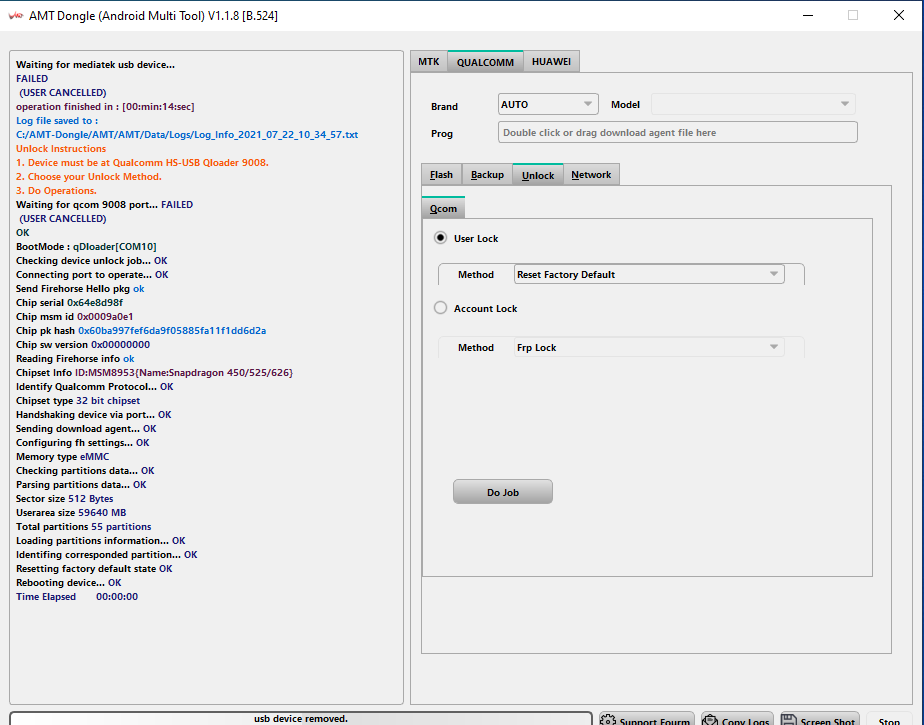
Task: Expand the Model dropdown
Action: [752, 104]
